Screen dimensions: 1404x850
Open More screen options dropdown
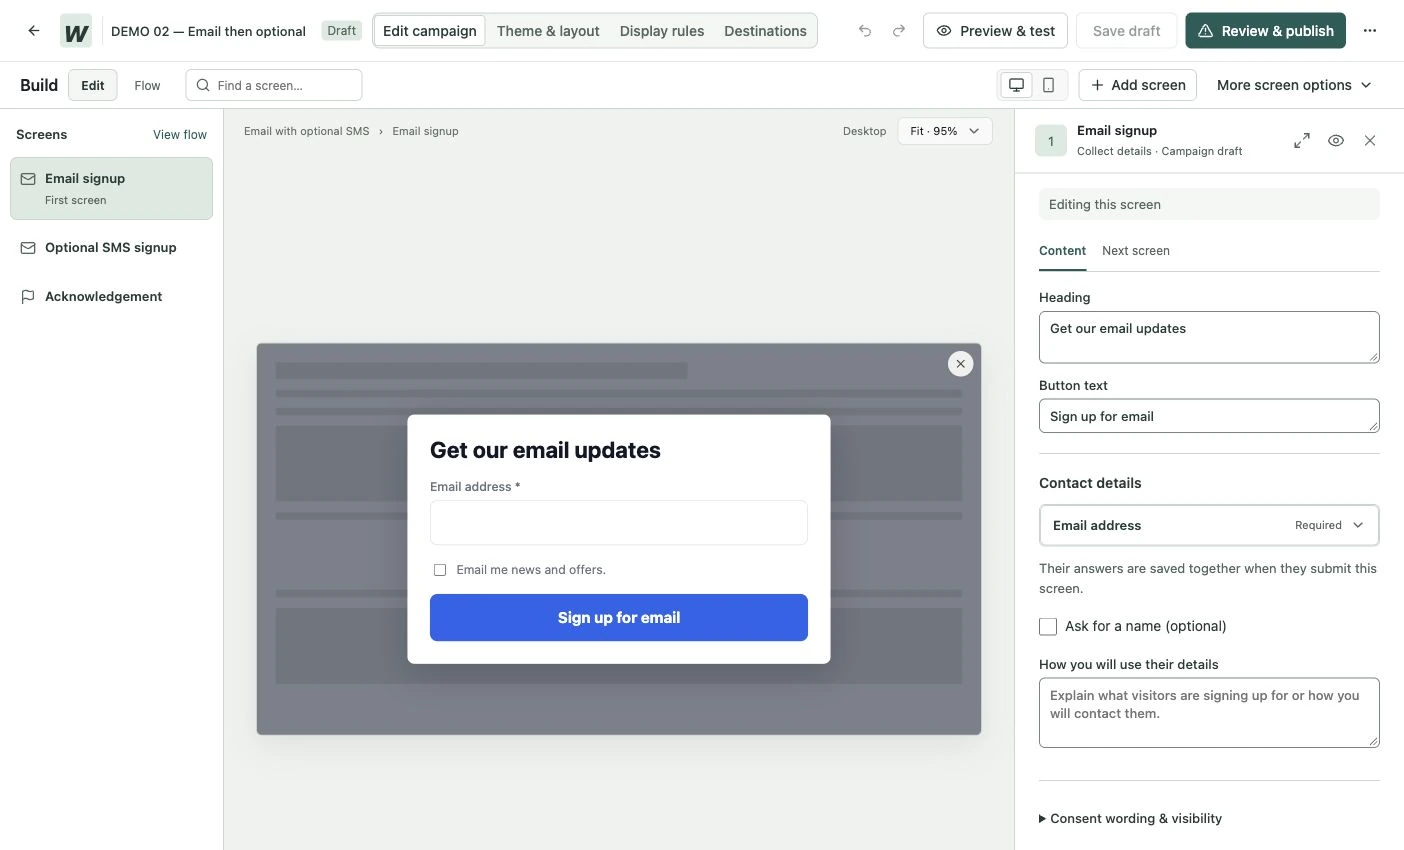(x=1294, y=85)
